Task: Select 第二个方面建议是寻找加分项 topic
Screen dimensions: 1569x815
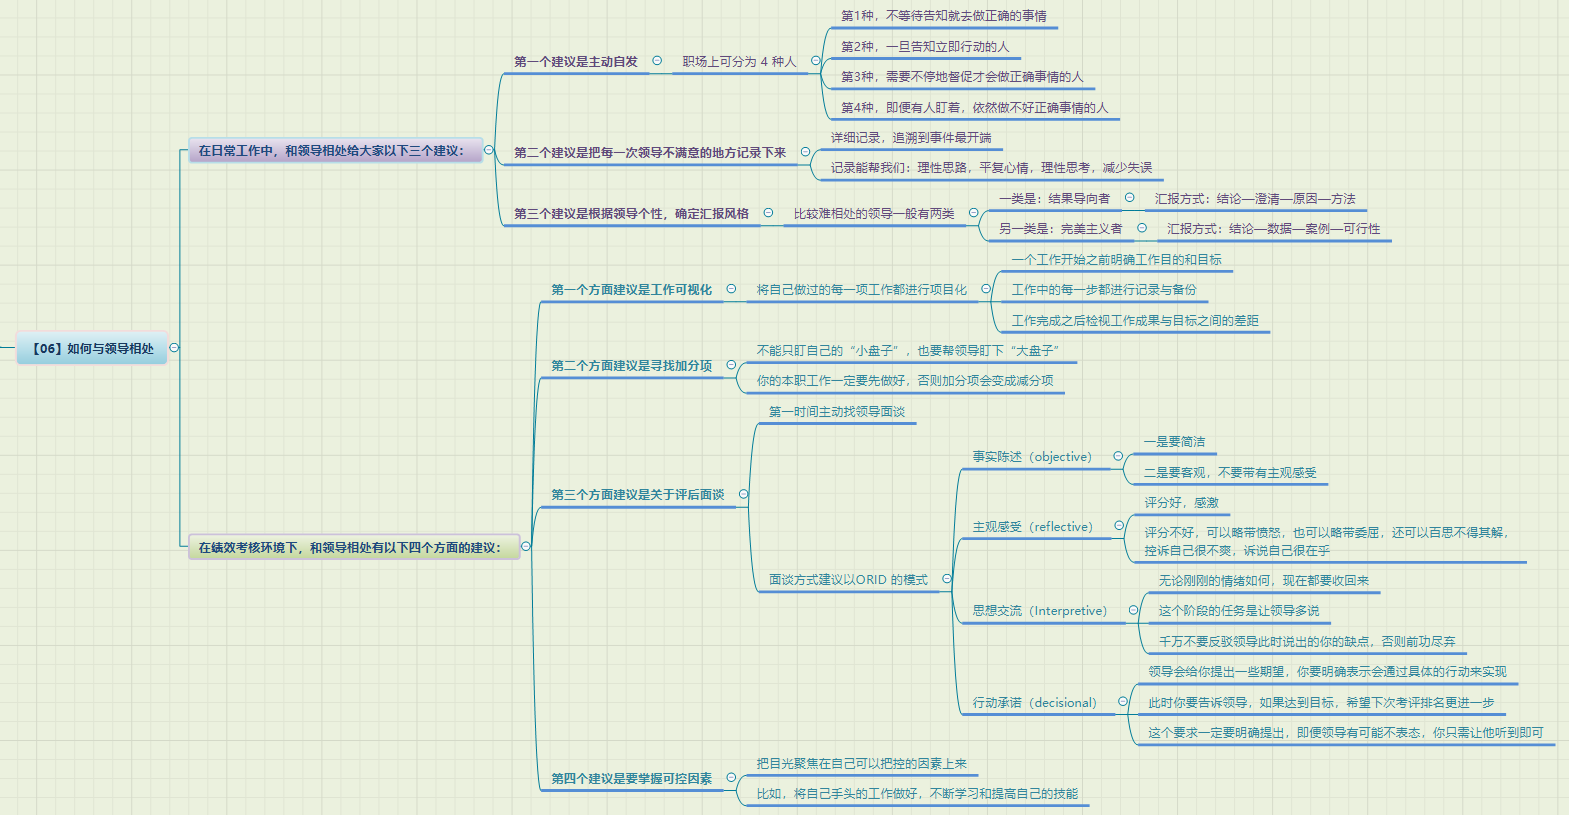Action: (x=632, y=366)
